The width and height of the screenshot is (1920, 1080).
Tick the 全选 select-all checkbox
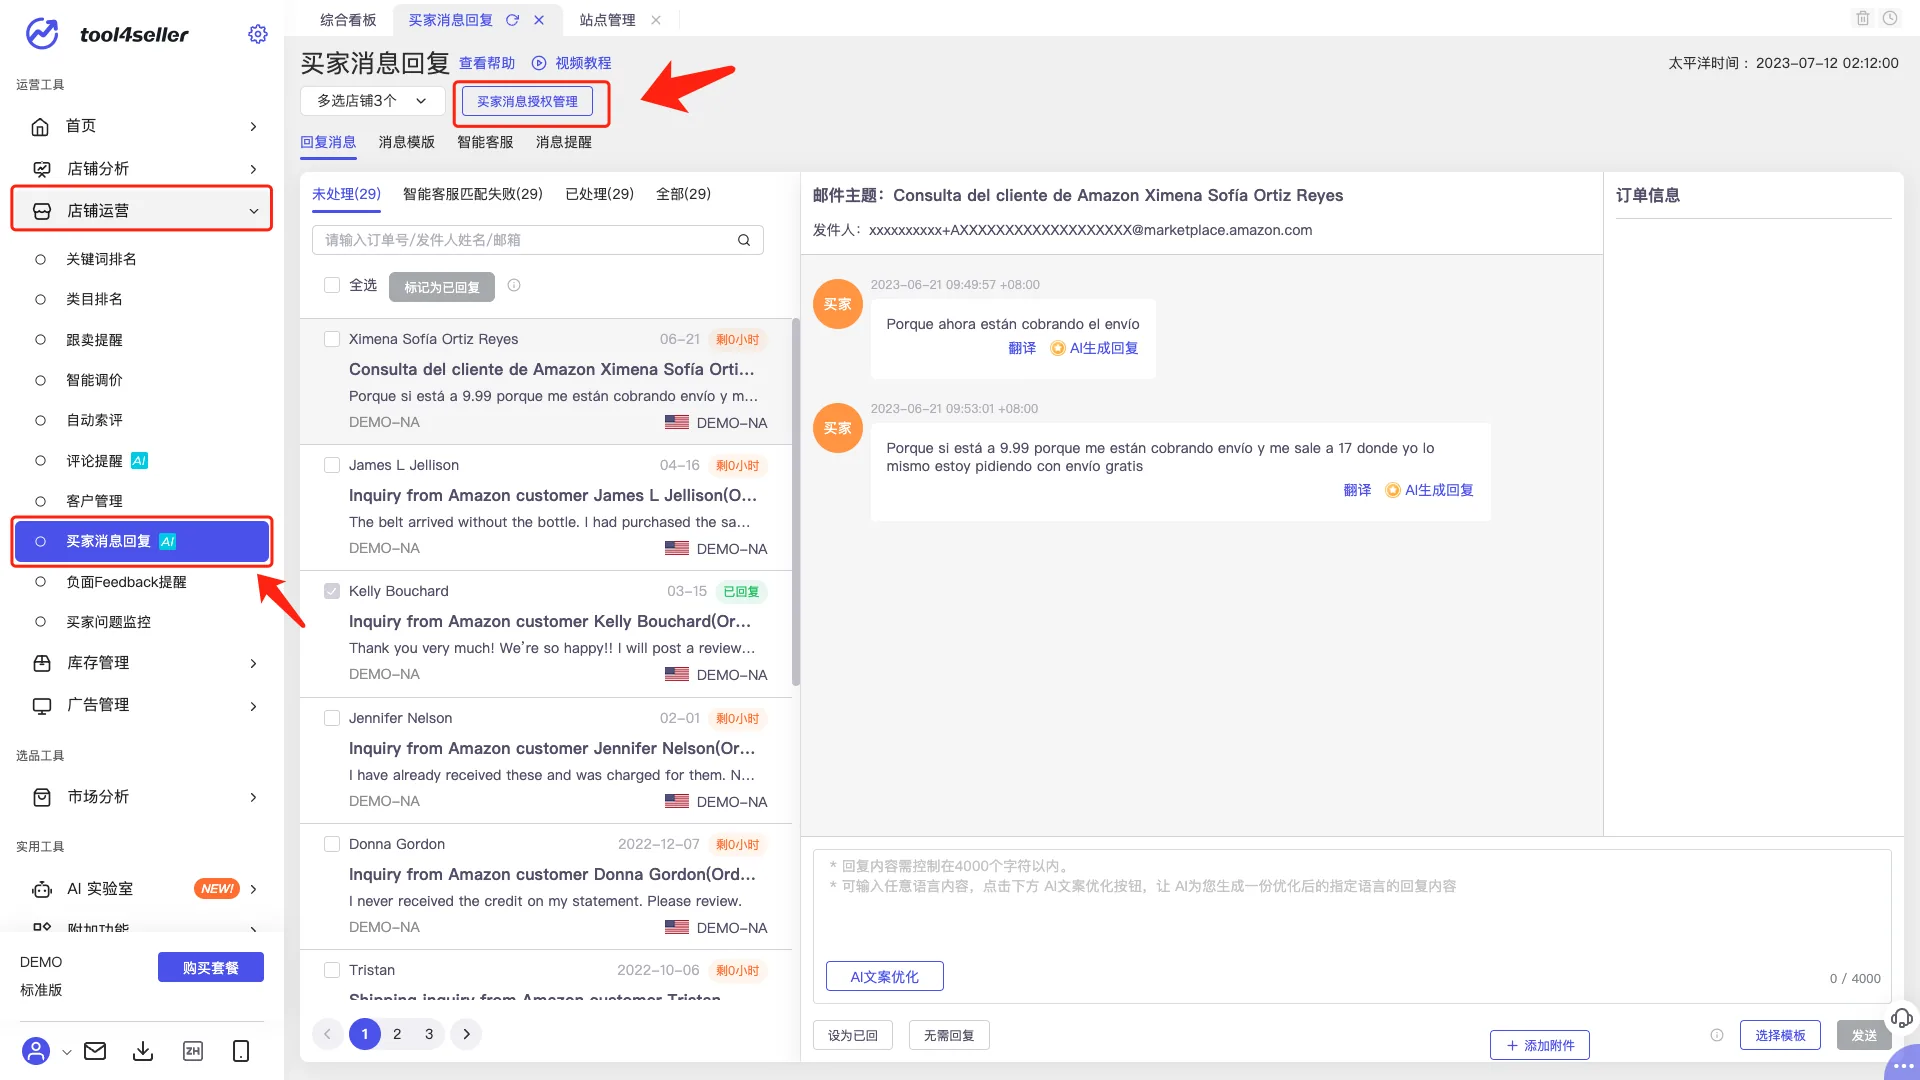click(x=332, y=286)
